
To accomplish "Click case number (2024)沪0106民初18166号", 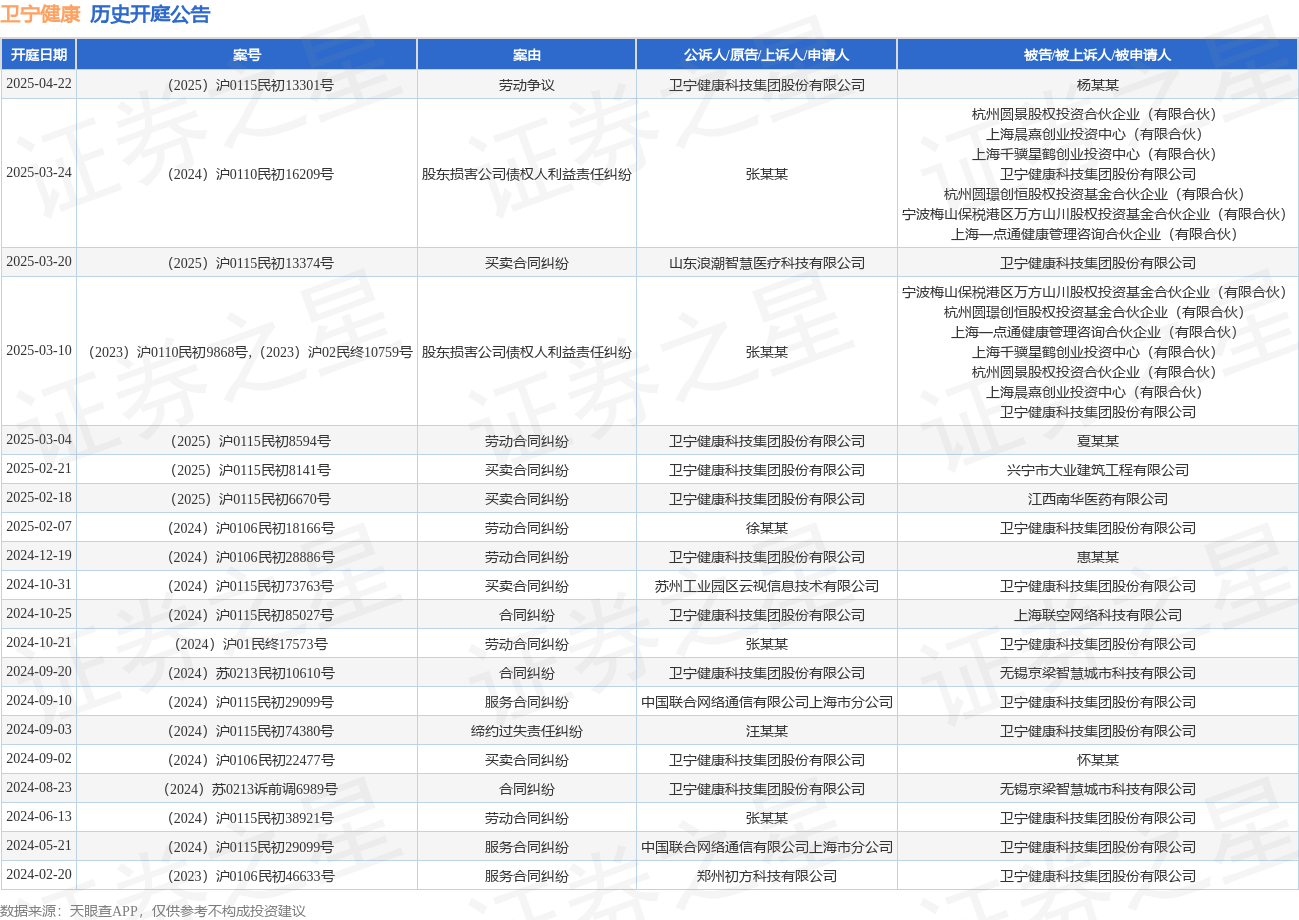I will coord(247,528).
